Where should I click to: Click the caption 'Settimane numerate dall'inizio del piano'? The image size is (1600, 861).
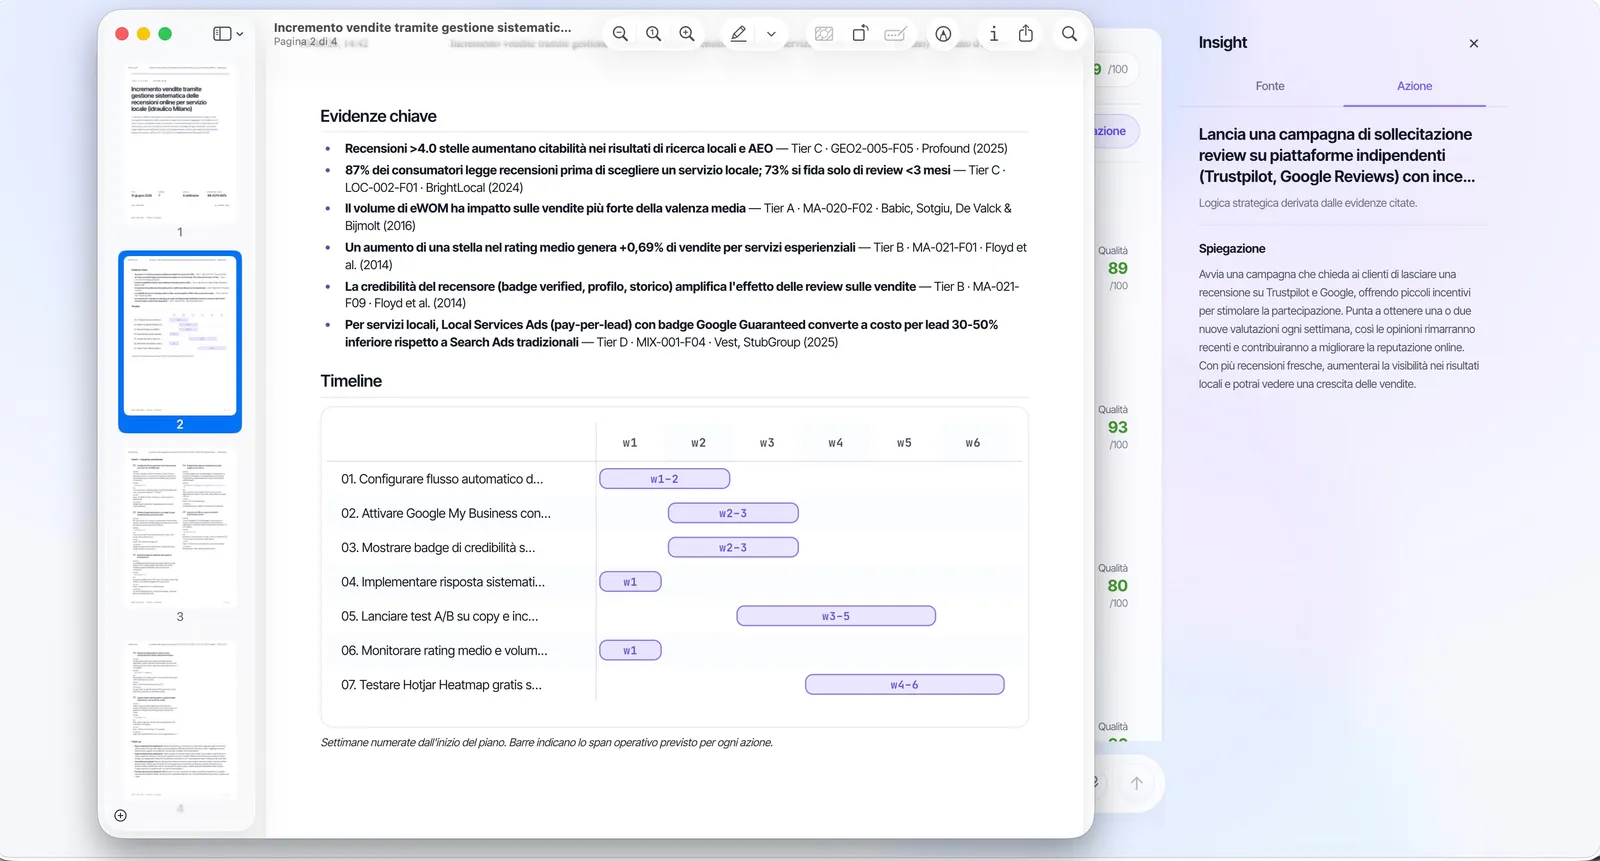pyautogui.click(x=547, y=743)
